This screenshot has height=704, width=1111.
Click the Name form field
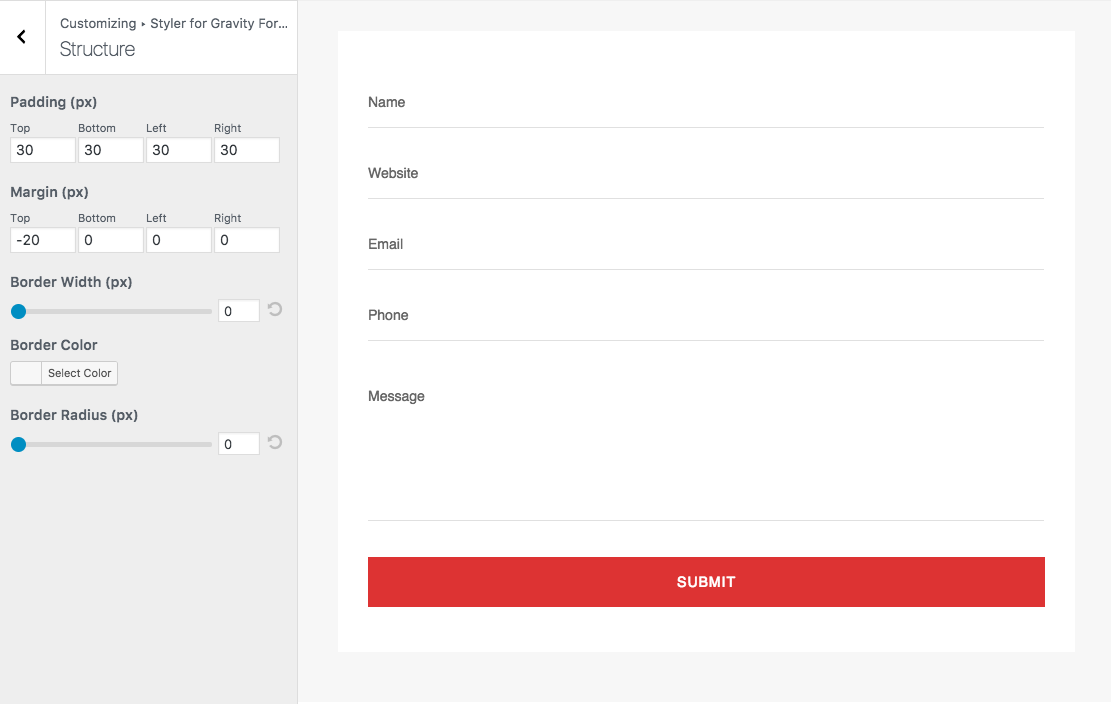tap(706, 103)
